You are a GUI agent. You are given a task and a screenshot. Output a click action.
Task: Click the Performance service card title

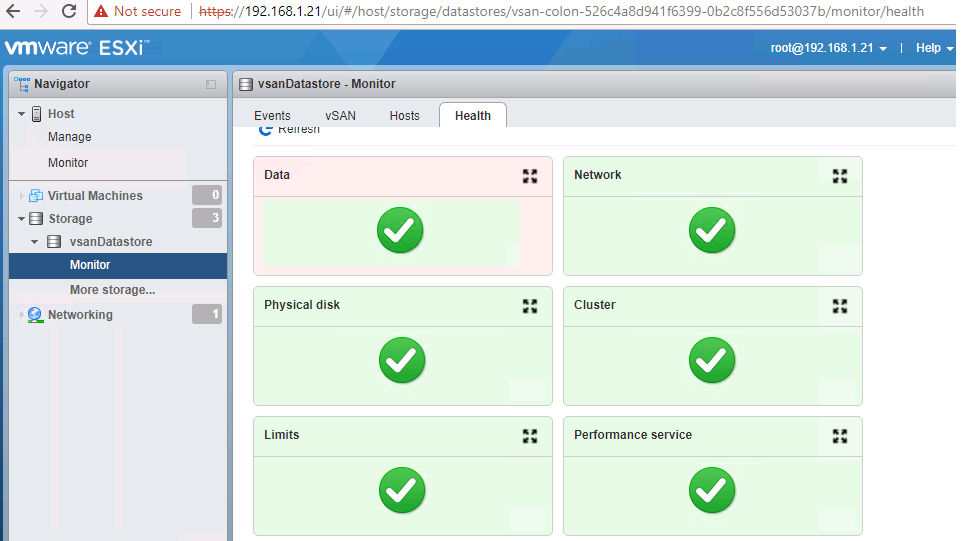pos(633,435)
